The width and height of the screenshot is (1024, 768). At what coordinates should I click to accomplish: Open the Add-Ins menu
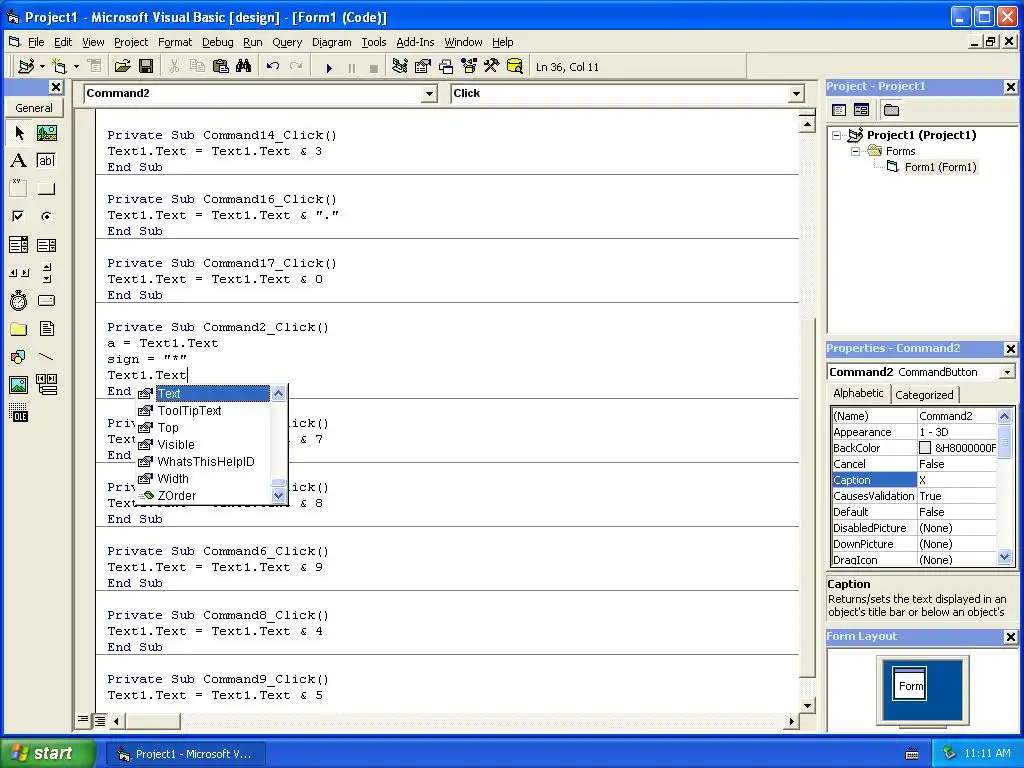point(415,42)
